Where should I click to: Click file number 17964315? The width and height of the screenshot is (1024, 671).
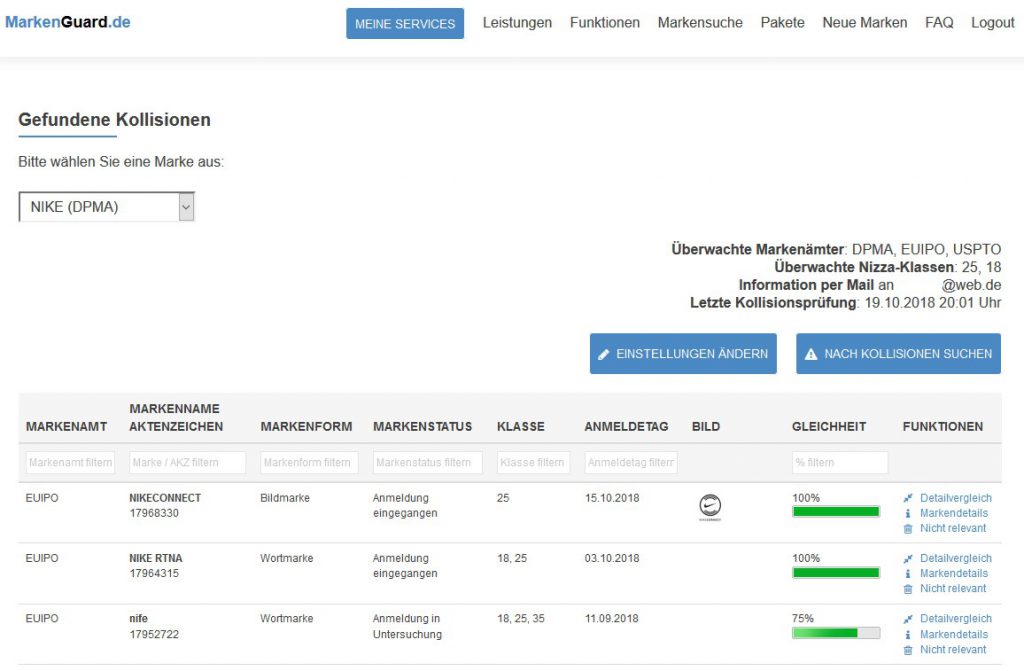point(154,574)
